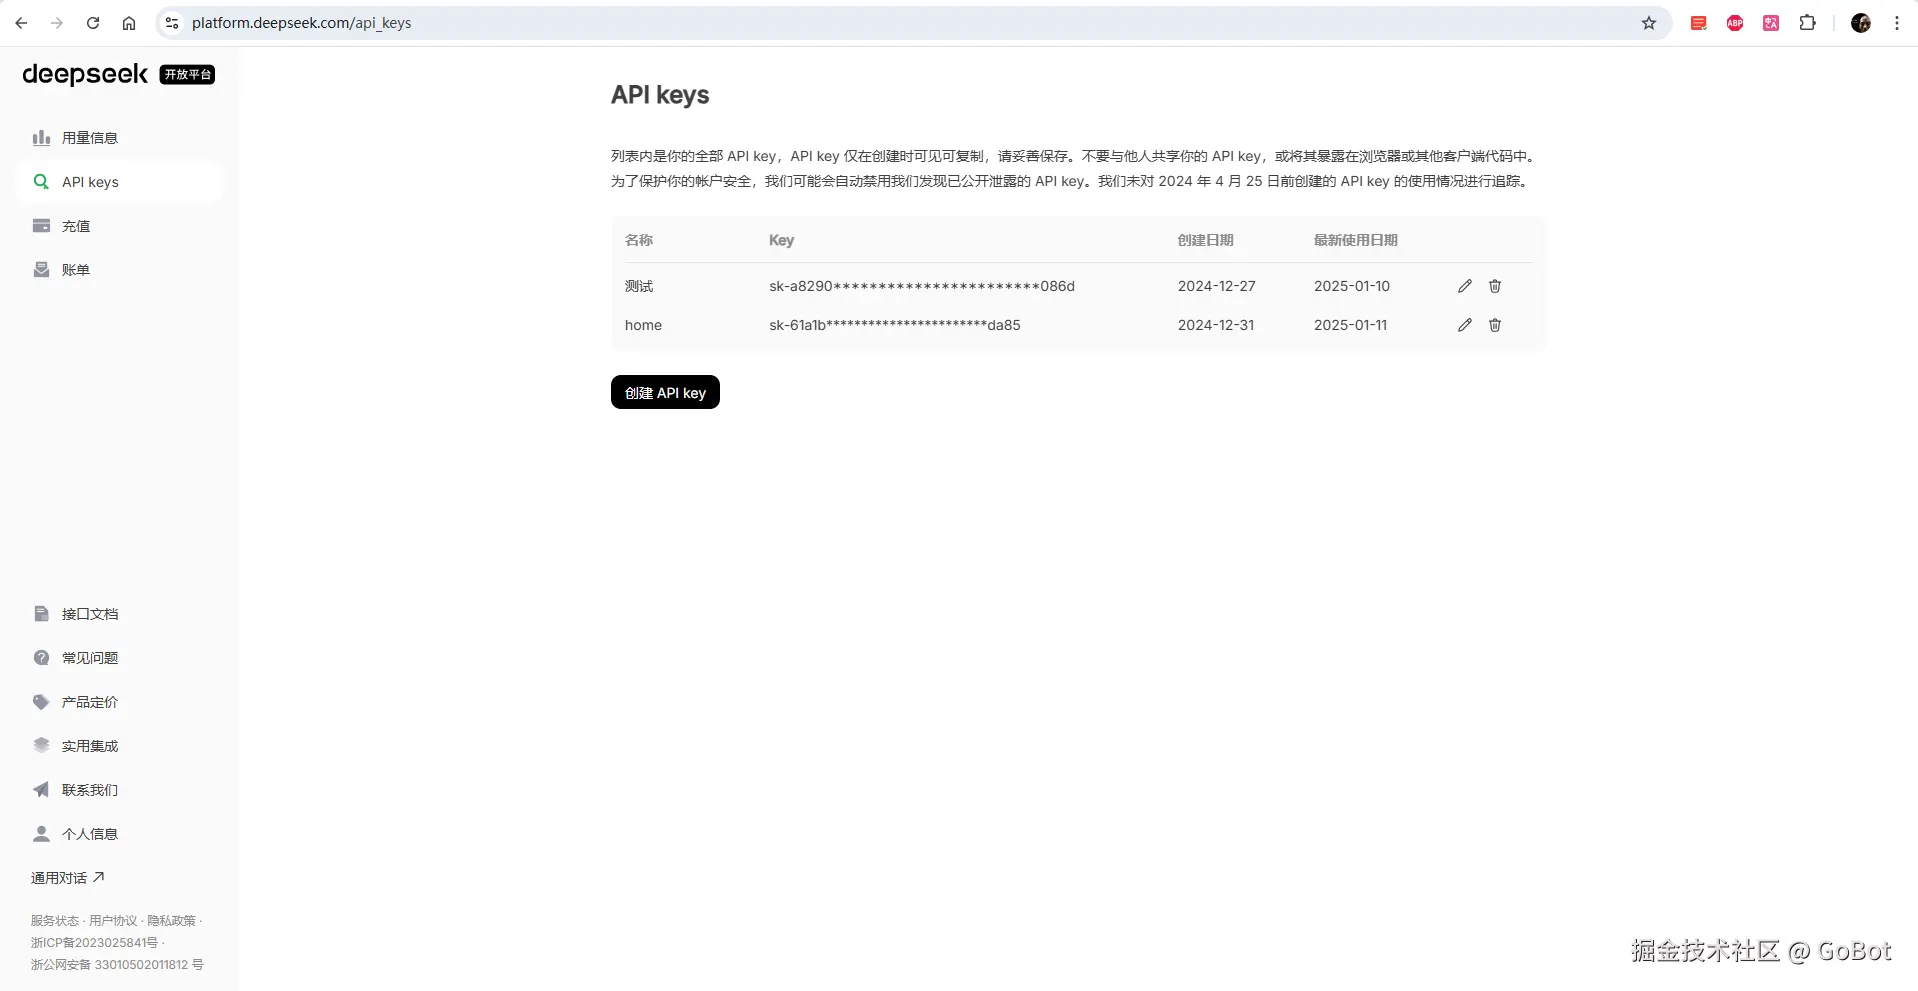Viewport: 1918px width, 991px height.
Task: Click the site information icon in address bar
Action: tap(172, 23)
